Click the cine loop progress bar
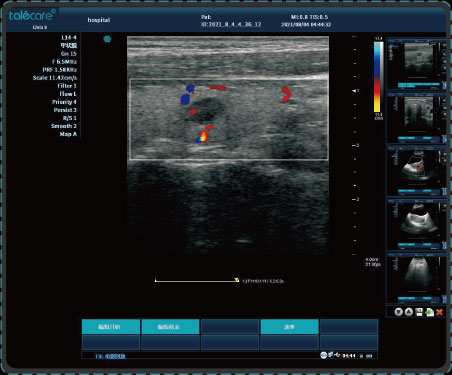452x375 pixels. 196,281
